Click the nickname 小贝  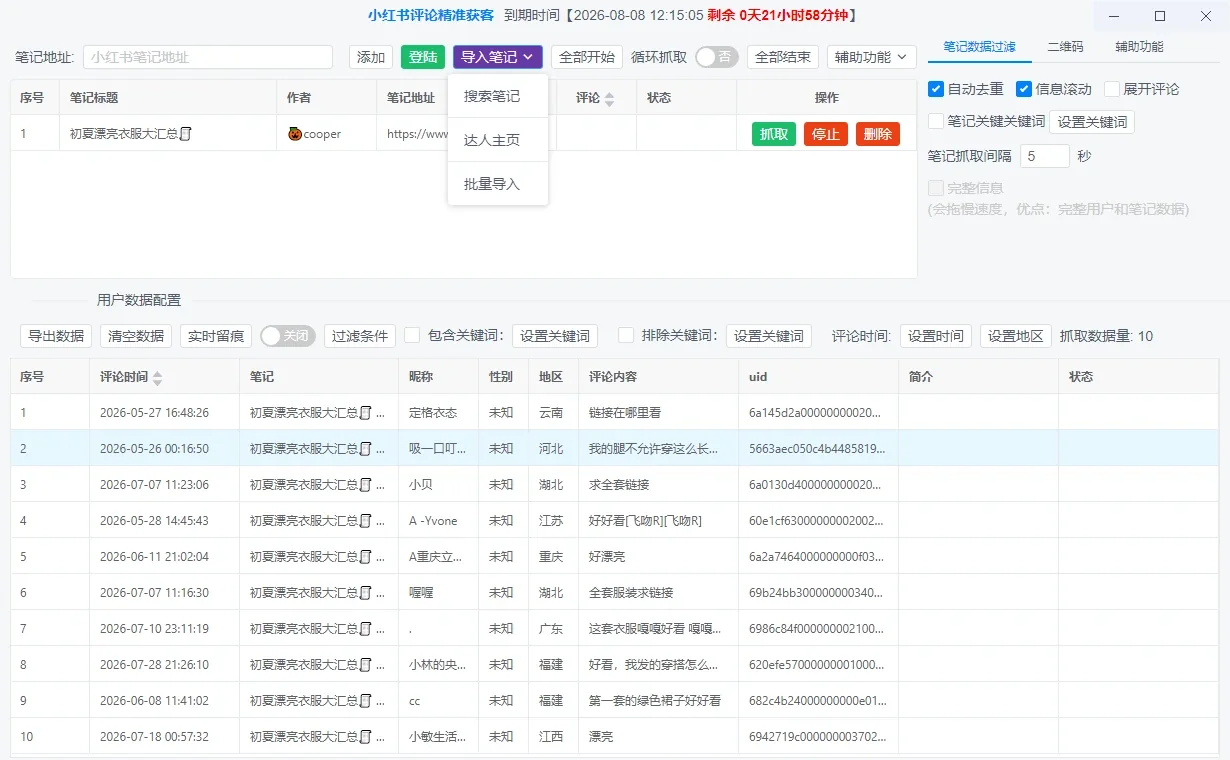coord(421,484)
